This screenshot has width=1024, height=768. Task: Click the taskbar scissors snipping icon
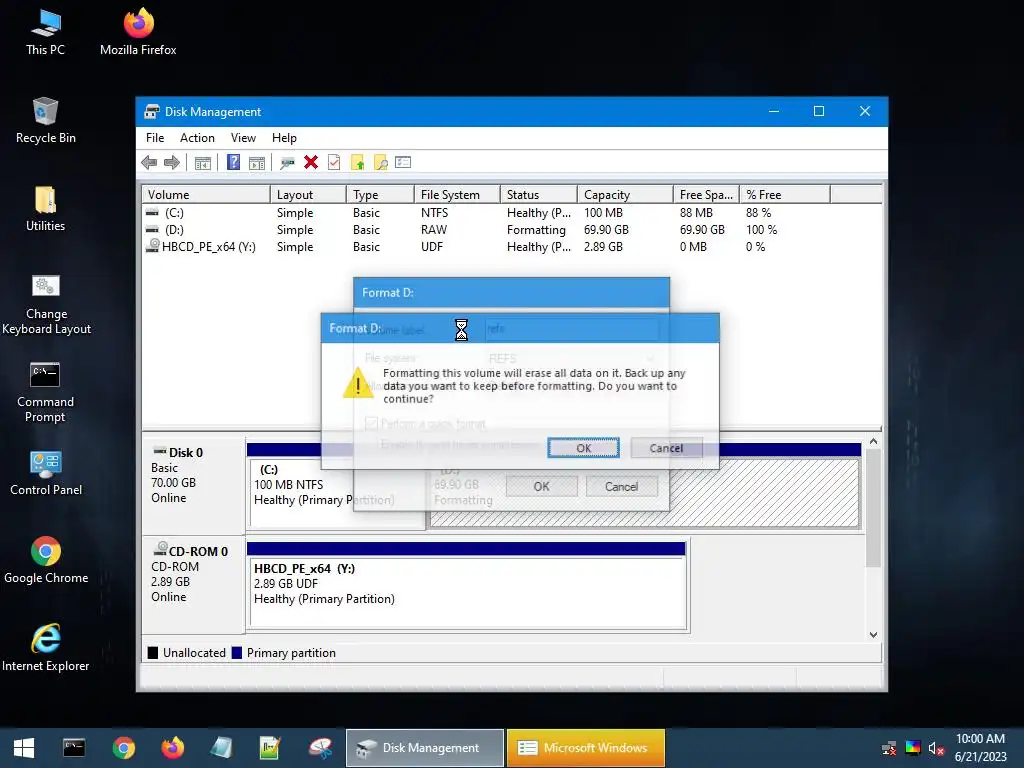point(320,748)
